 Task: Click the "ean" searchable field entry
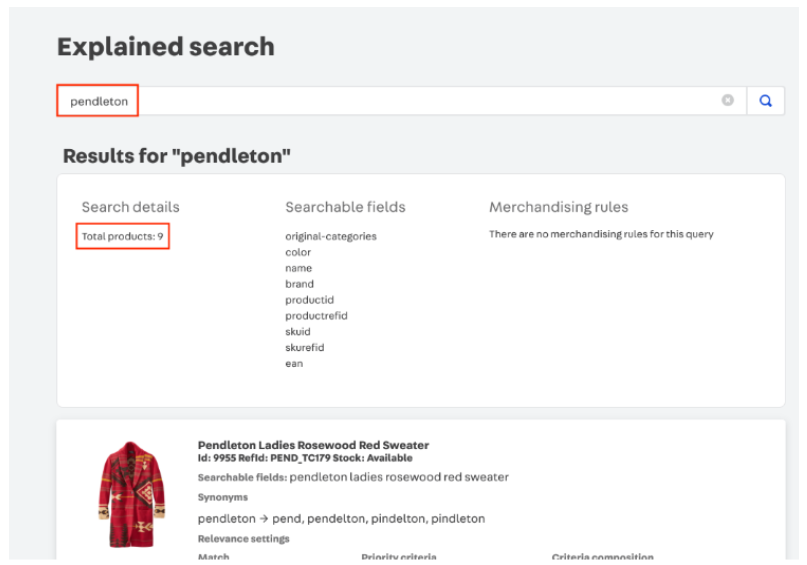pyautogui.click(x=294, y=364)
